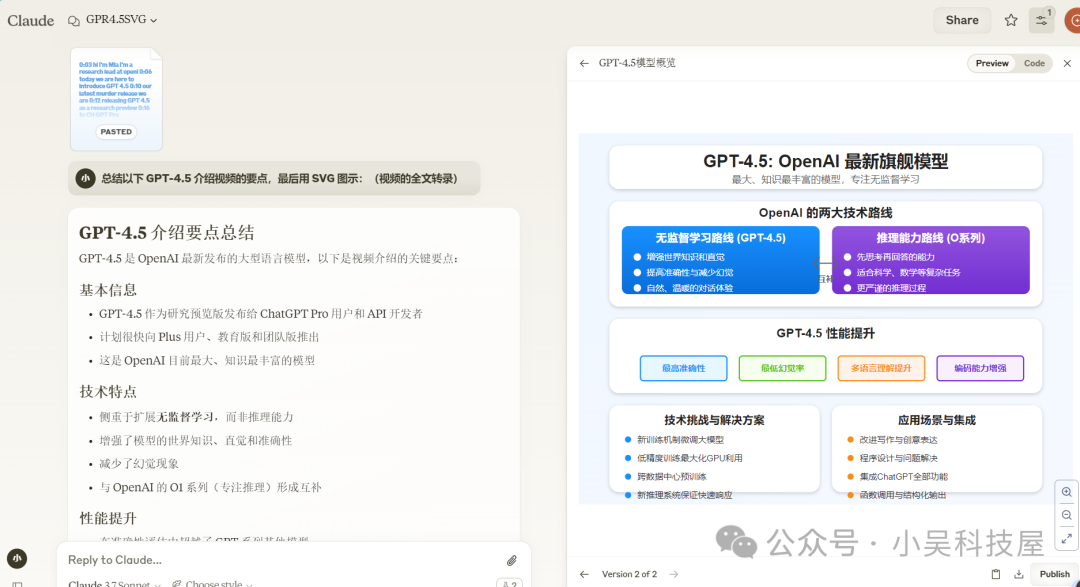Click the 技术挑战与解决方案 card heading

[x=714, y=420]
